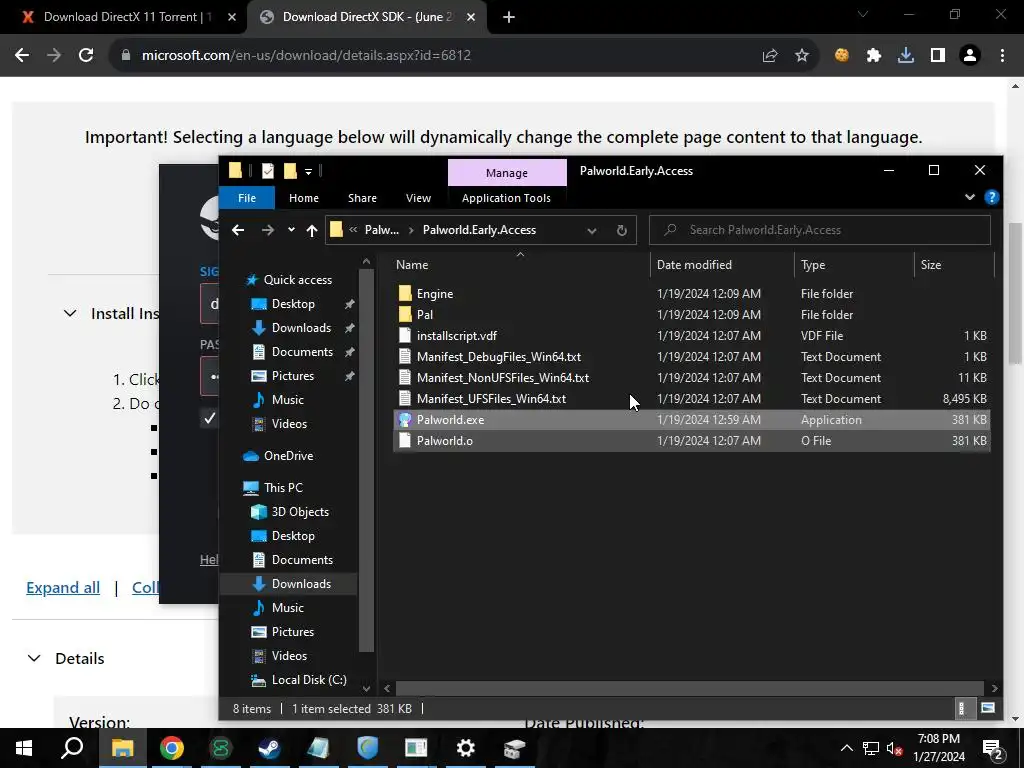
Task: Open the Chrome icon in the taskbar
Action: click(x=172, y=748)
